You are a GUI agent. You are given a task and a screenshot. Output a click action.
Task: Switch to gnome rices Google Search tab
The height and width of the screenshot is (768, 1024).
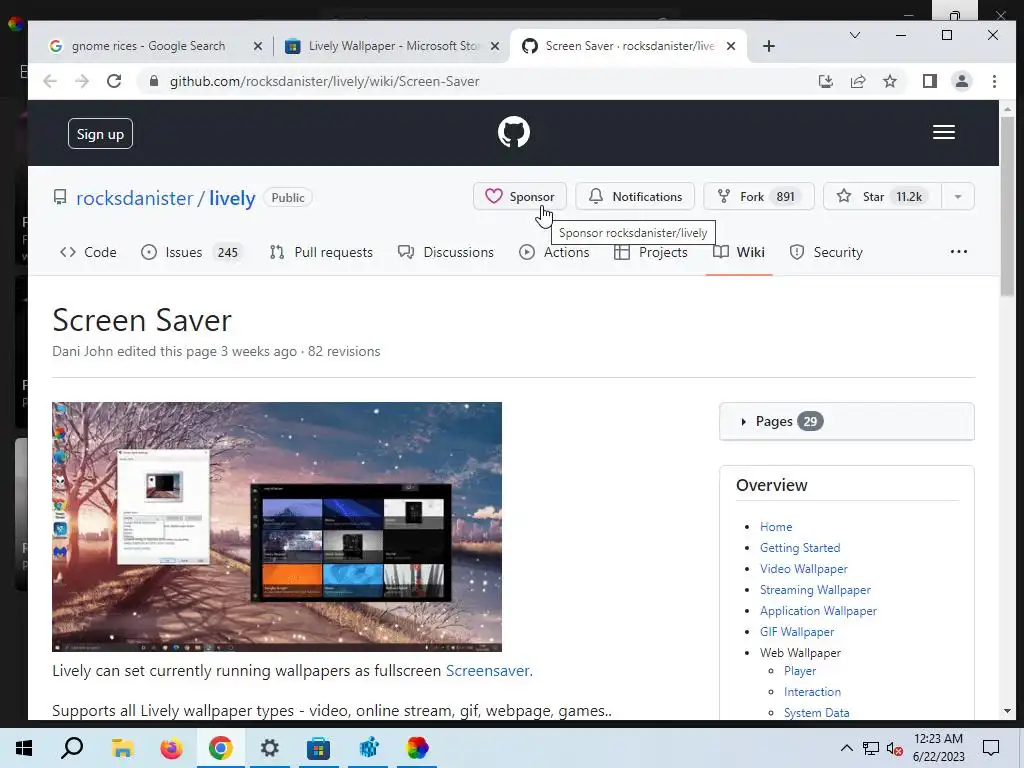pos(148,46)
